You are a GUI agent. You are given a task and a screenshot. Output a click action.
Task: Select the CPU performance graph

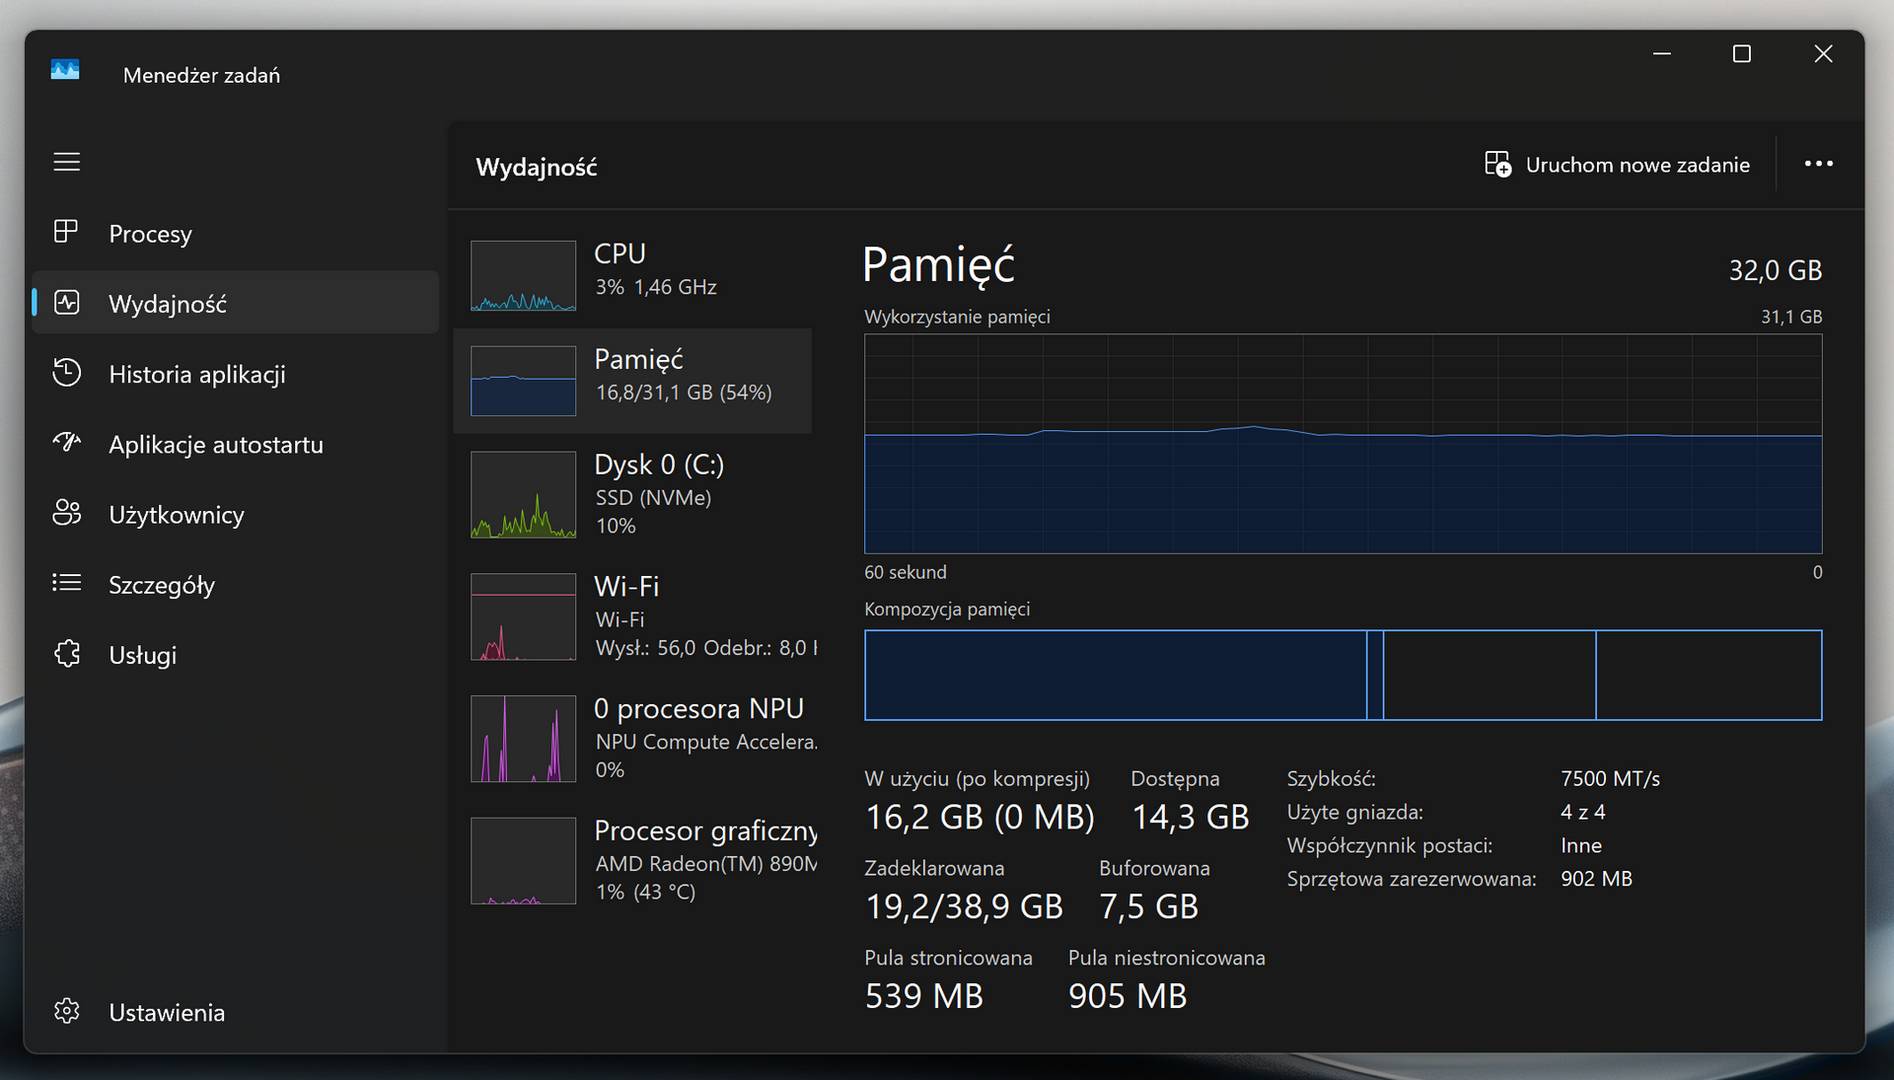pyautogui.click(x=523, y=275)
